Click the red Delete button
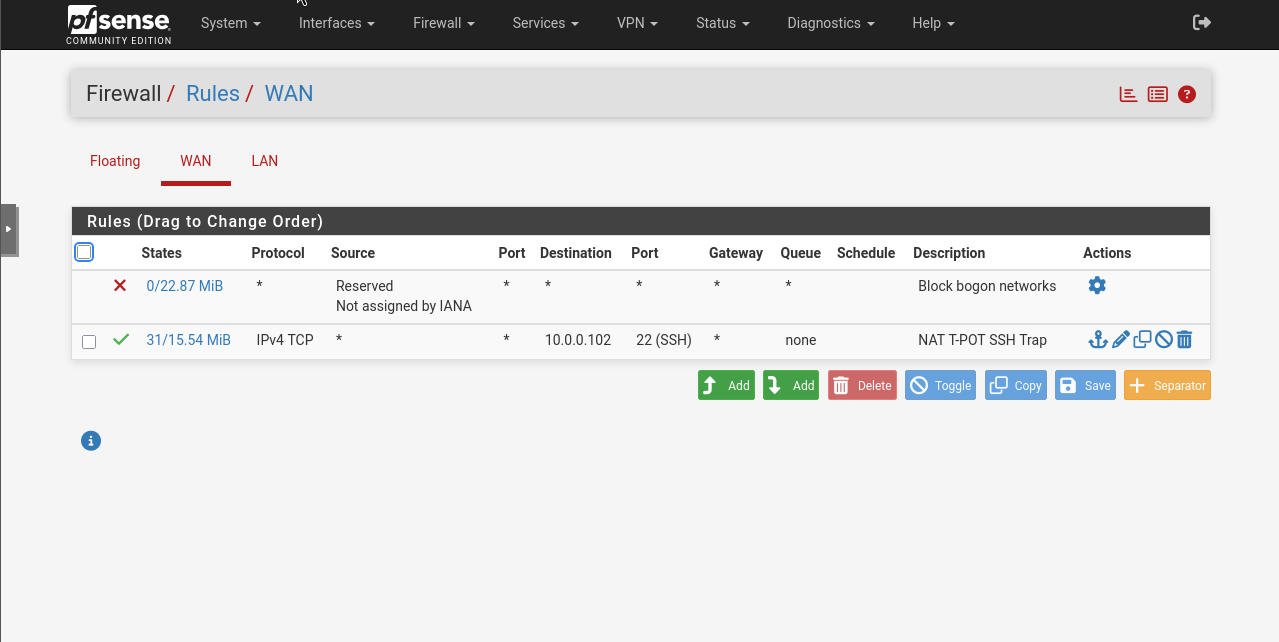The height and width of the screenshot is (642, 1279). click(x=862, y=385)
